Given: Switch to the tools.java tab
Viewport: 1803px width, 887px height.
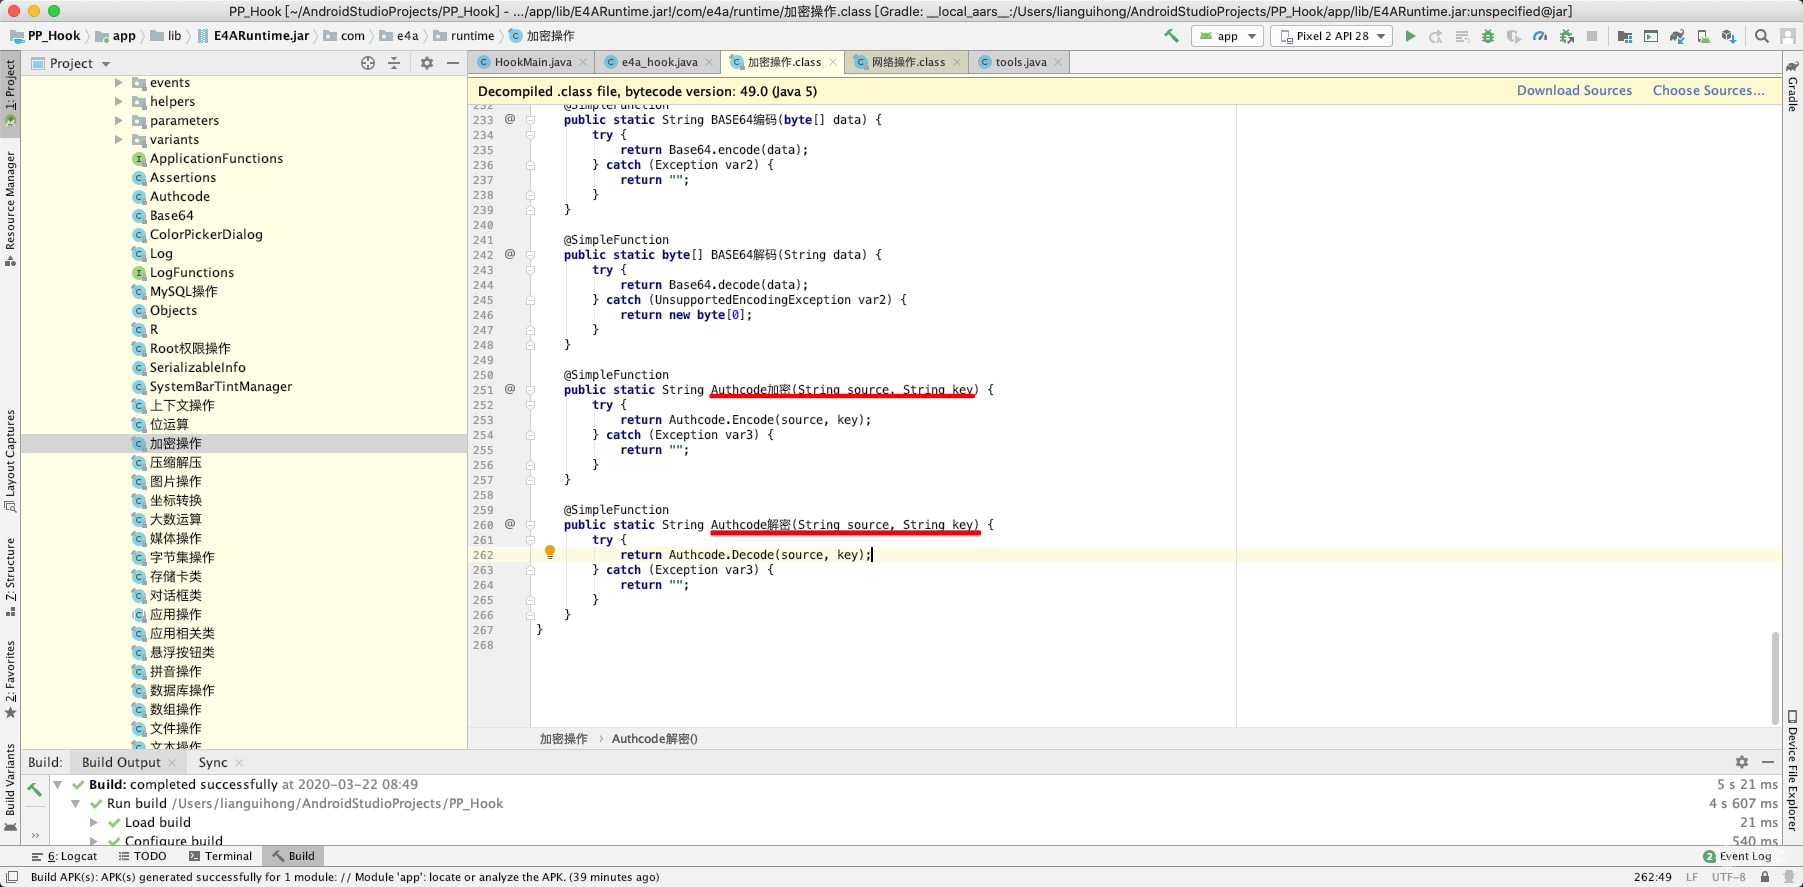Looking at the screenshot, I should pyautogui.click(x=1020, y=62).
